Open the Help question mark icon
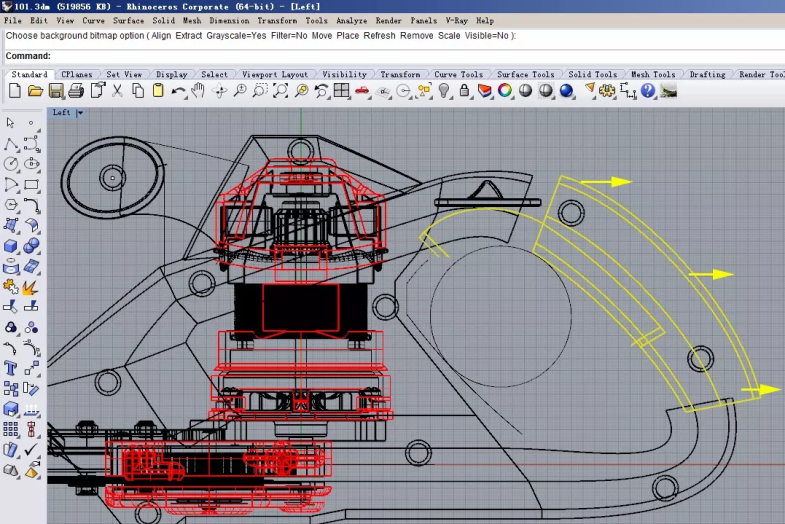Screen dimensions: 785x524 click(x=648, y=91)
